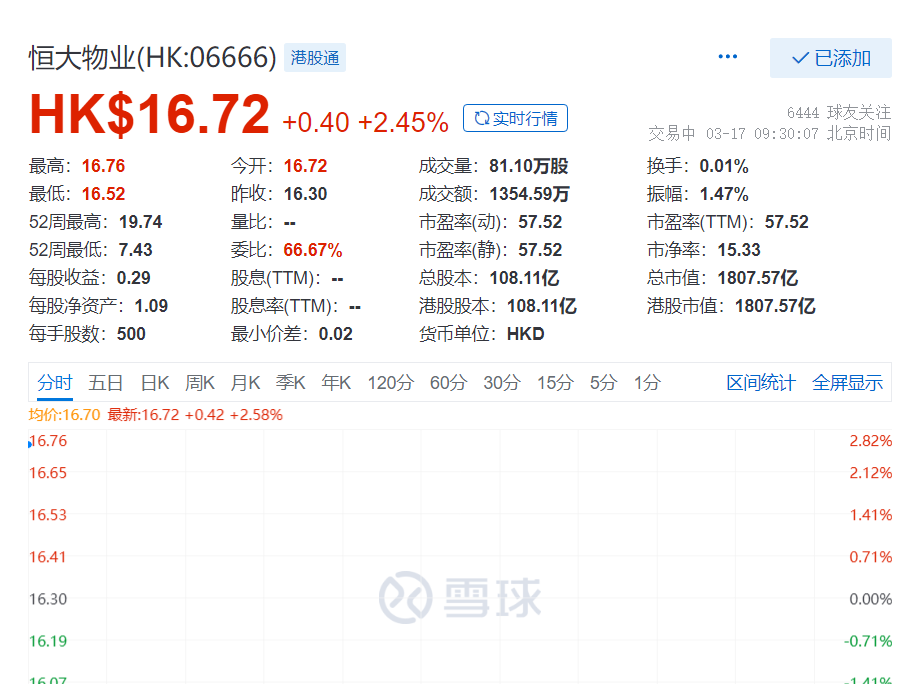Click the 实时行情 button
The image size is (916, 684).
(x=515, y=118)
